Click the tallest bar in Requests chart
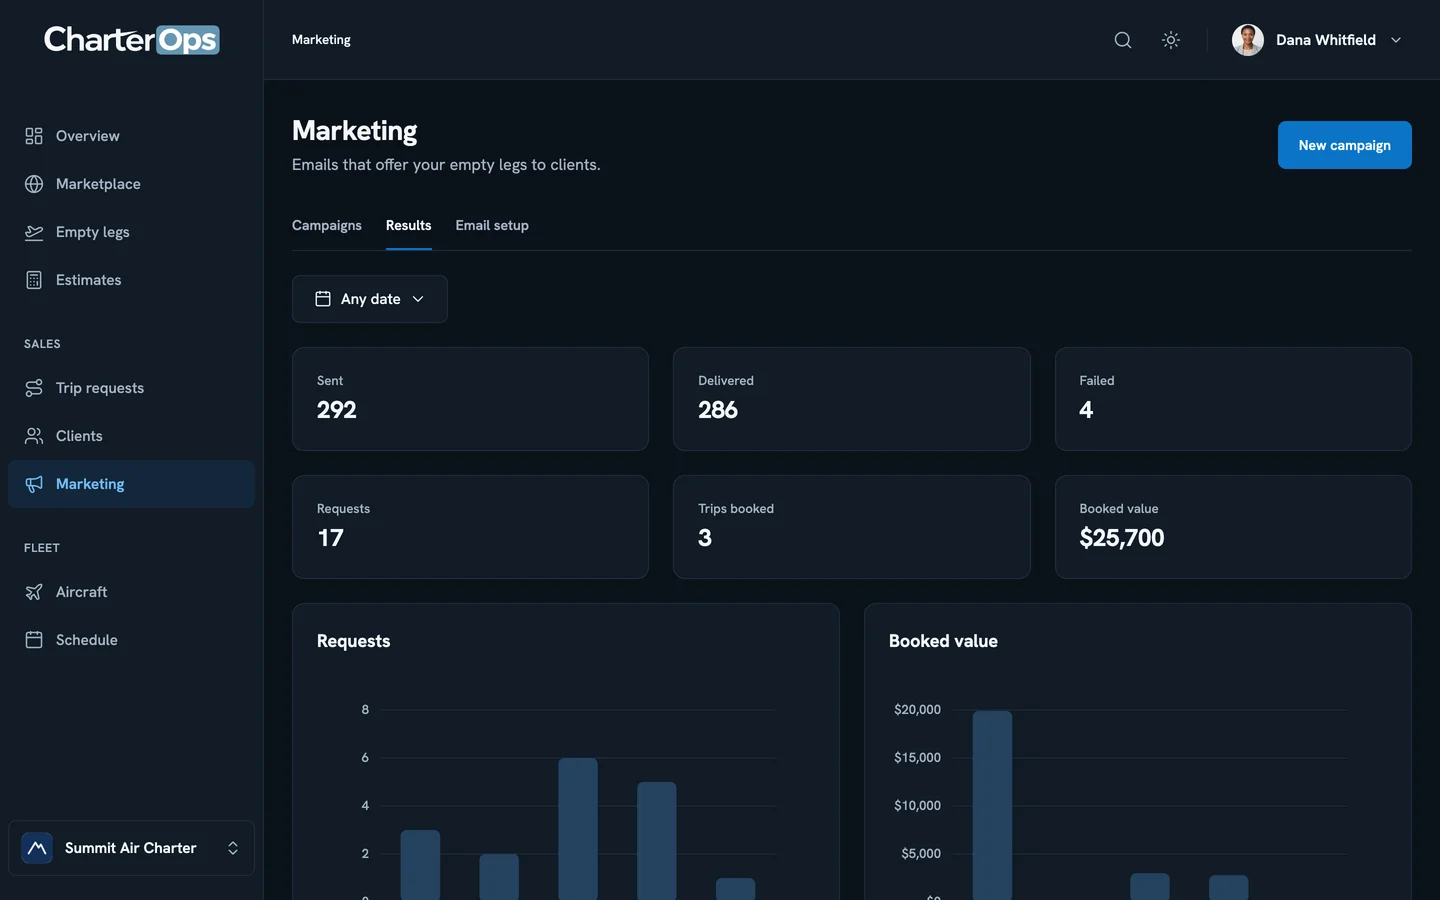Viewport: 1440px width, 900px height. coord(578,829)
